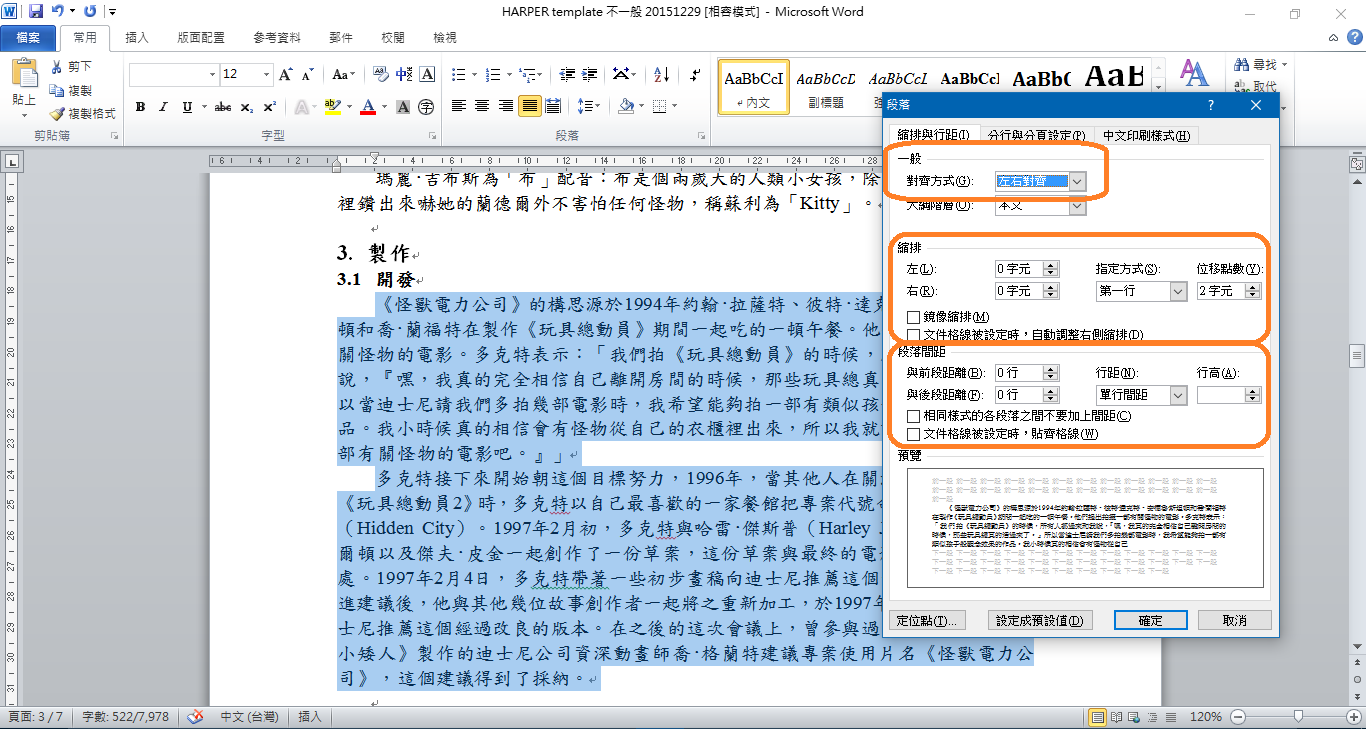
Task: Check the 鏡像縮排 checkbox
Action: (913, 317)
